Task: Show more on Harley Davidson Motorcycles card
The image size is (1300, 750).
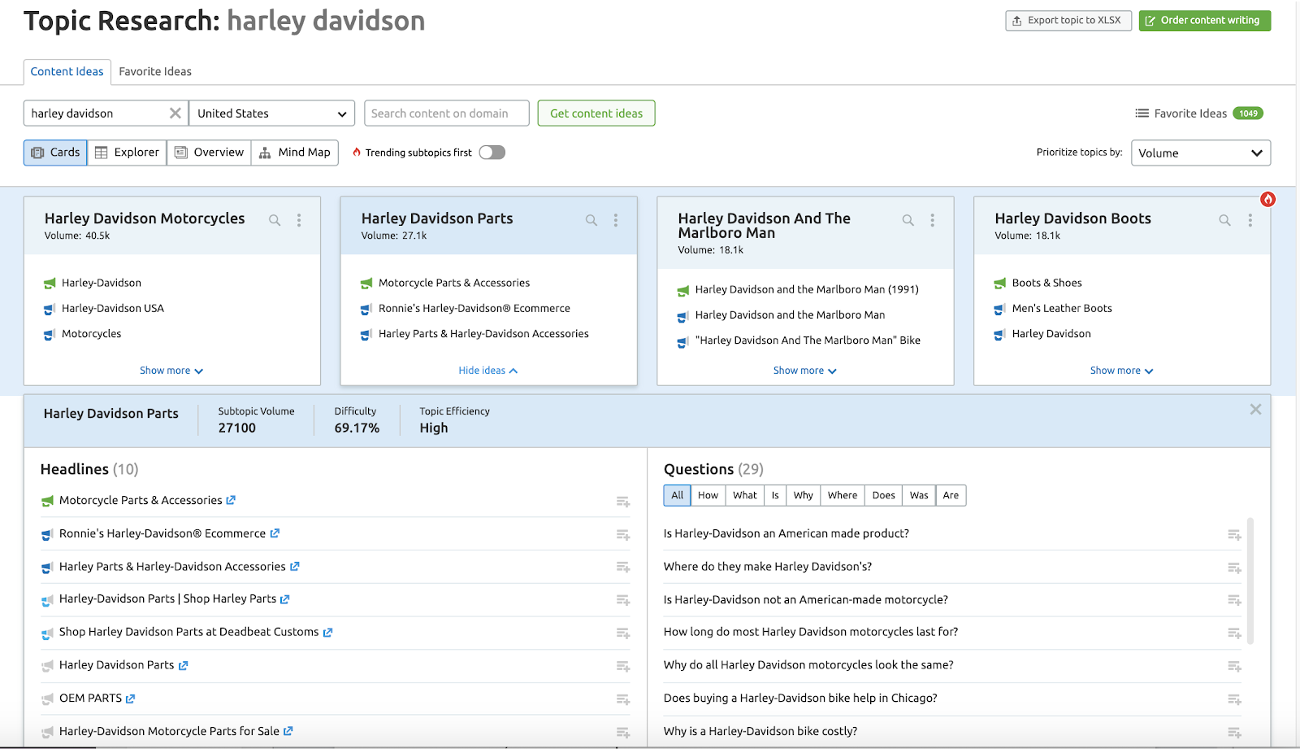Action: click(x=171, y=370)
